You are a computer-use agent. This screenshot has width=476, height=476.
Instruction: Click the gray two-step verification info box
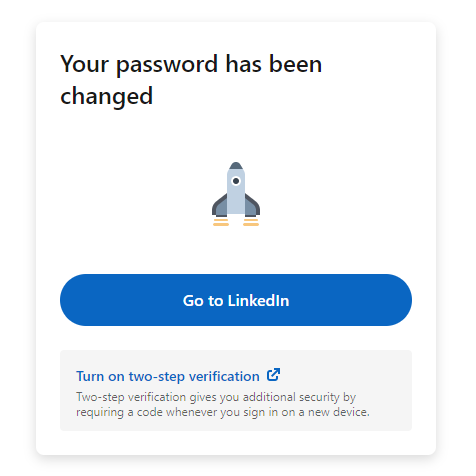click(236, 390)
